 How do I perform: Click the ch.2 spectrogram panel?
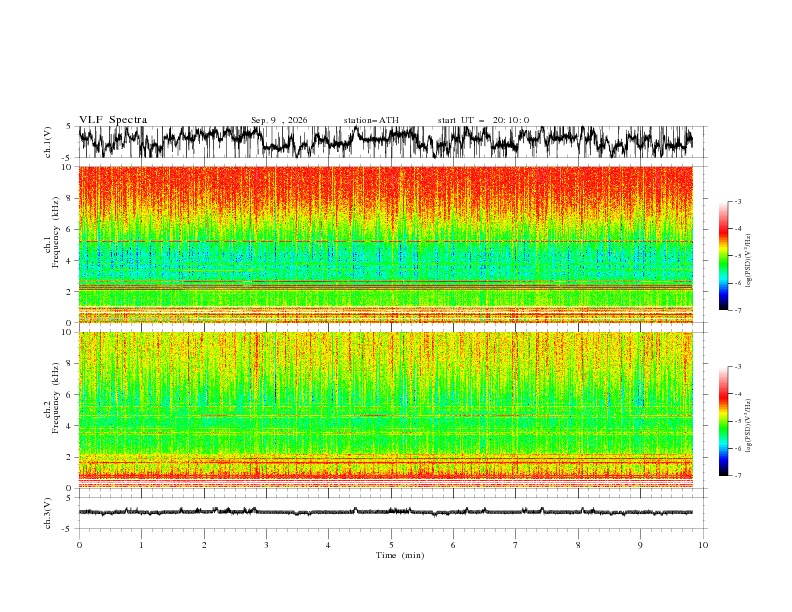point(386,410)
